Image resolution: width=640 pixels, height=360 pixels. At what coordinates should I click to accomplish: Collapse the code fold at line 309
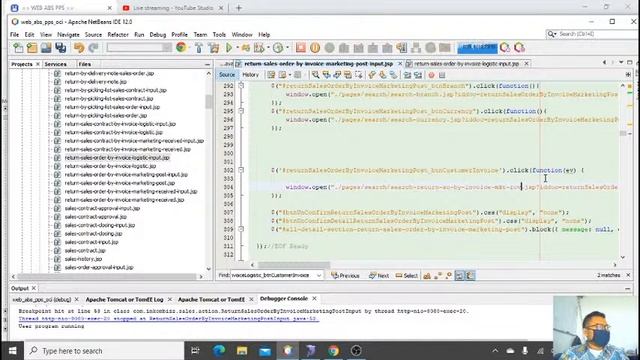[241, 229]
